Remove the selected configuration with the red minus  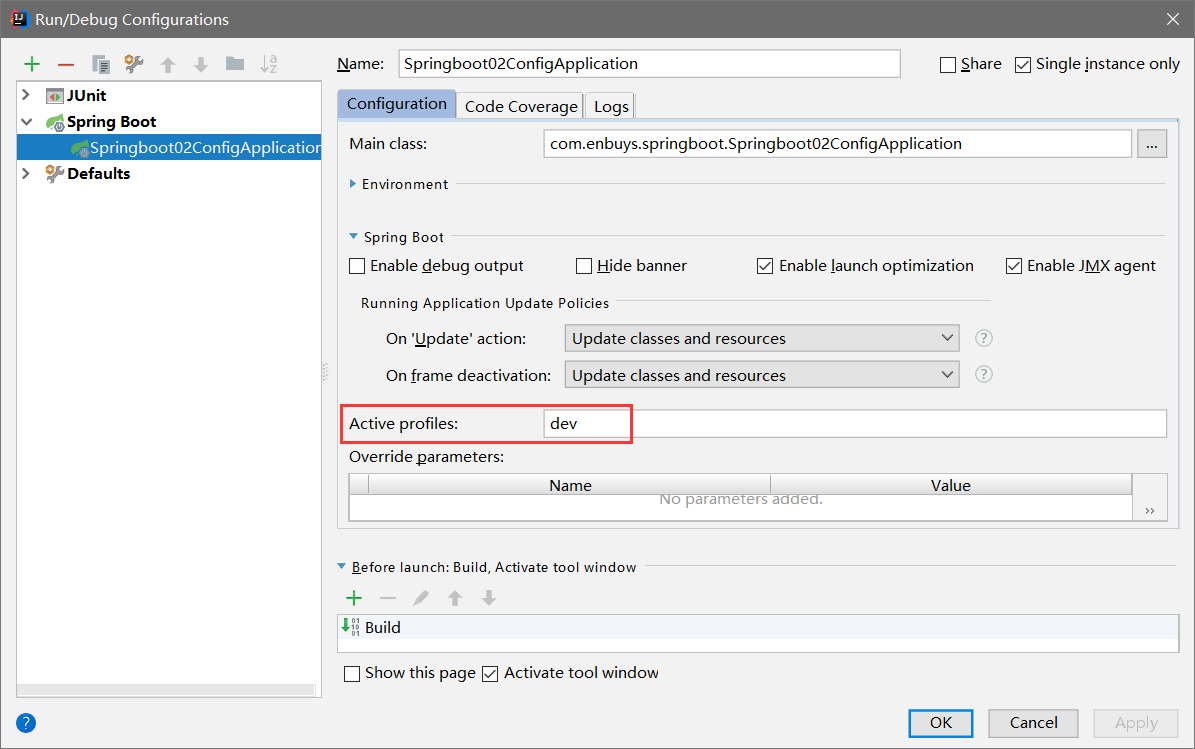tap(66, 64)
